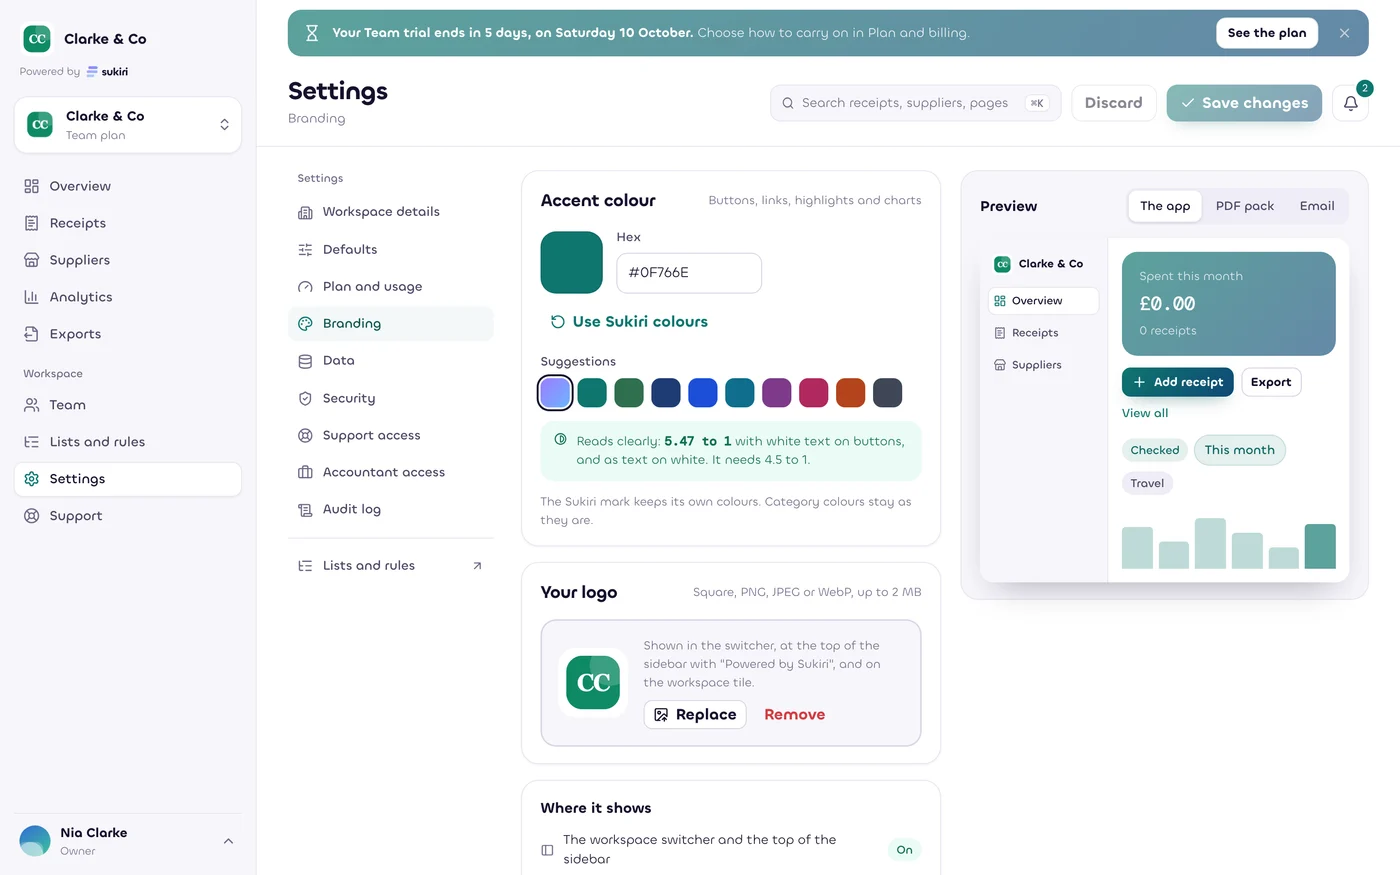Click the Analytics chart icon
Viewport: 1400px width, 875px height.
(x=32, y=297)
